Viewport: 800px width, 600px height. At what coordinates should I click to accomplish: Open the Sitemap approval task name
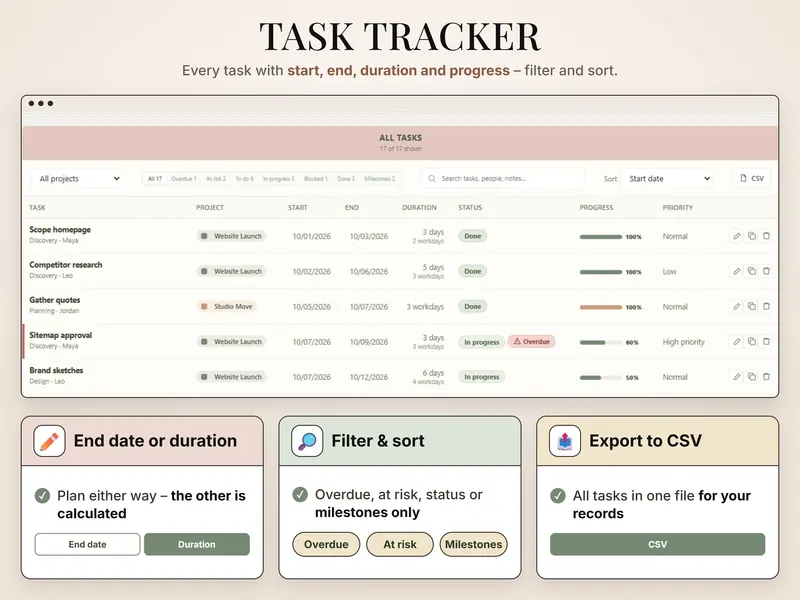(61, 335)
